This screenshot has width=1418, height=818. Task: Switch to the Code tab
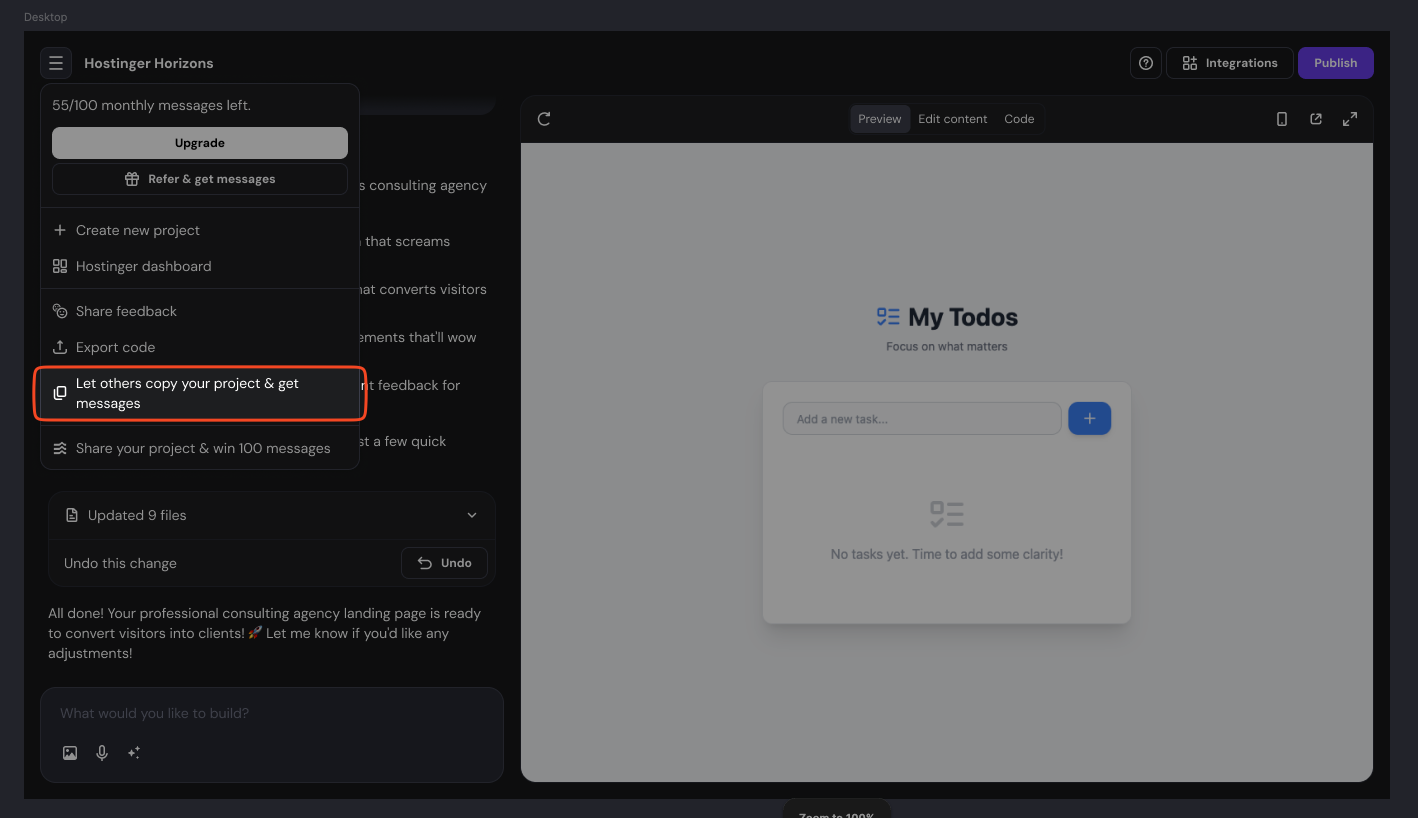click(1019, 119)
